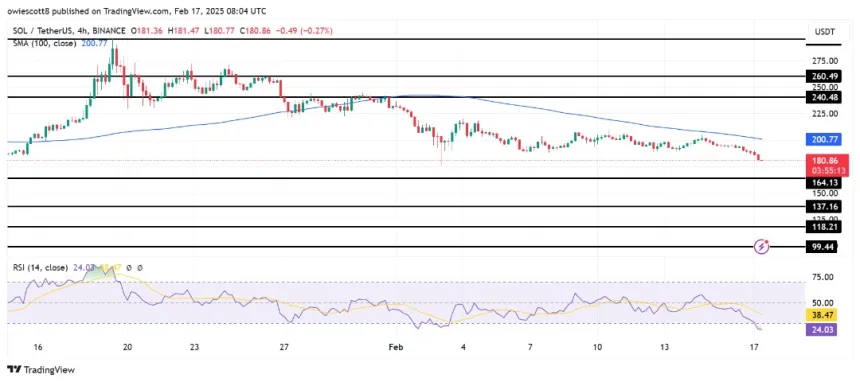Image resolution: width=860 pixels, height=382 pixels.
Task: Select the RSI (14, close) indicator label
Action: point(41,268)
